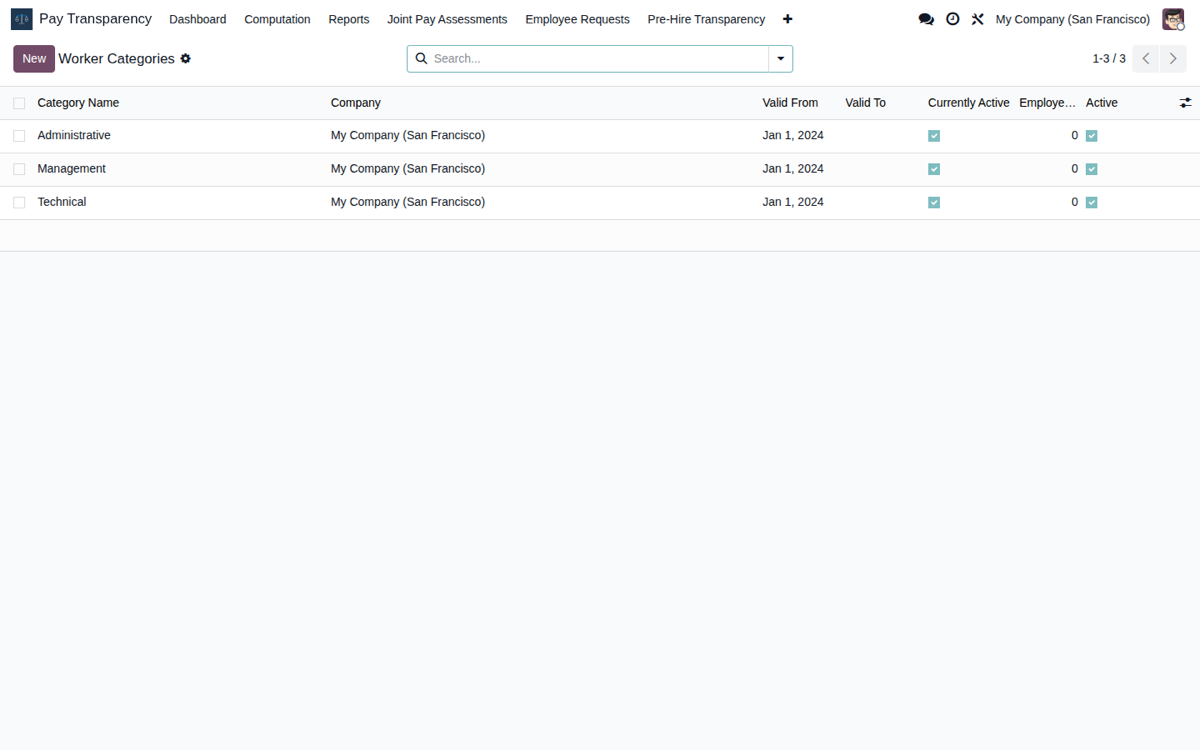Go to previous page arrow
This screenshot has width=1200, height=750.
point(1146,59)
